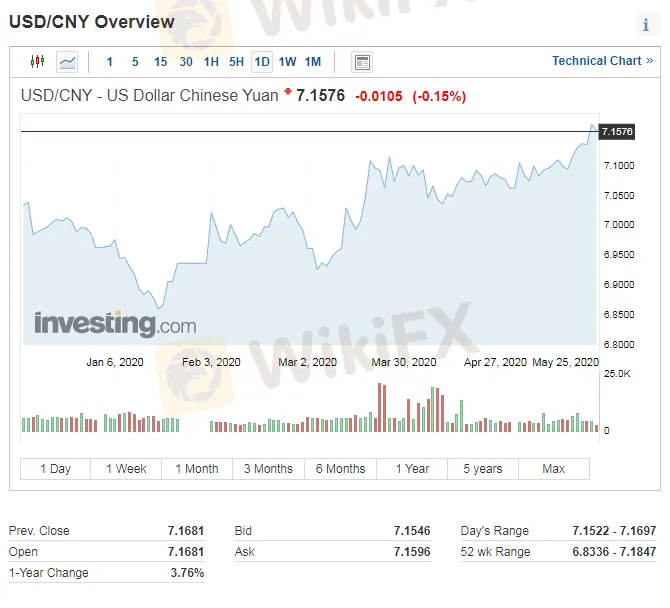Click the 1-Year Change value 3.76%
Image resolution: width=670 pixels, height=608 pixels.
(187, 573)
